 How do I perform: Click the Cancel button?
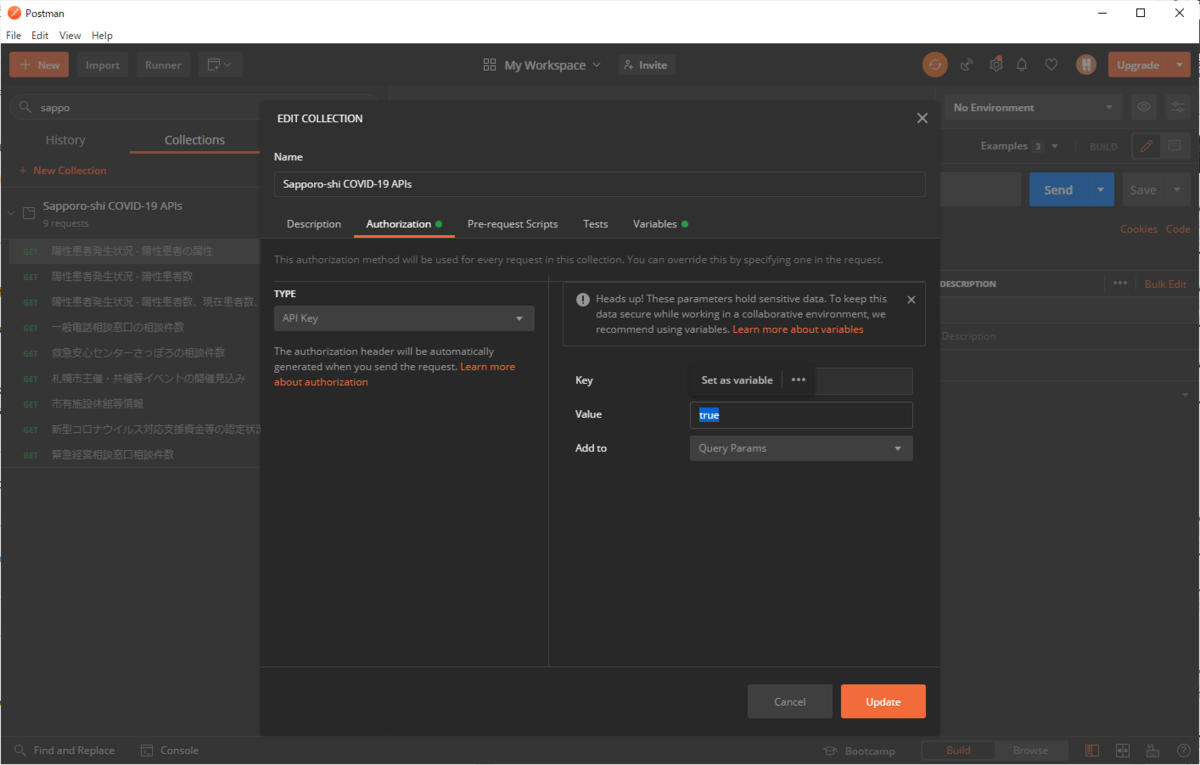click(x=790, y=701)
